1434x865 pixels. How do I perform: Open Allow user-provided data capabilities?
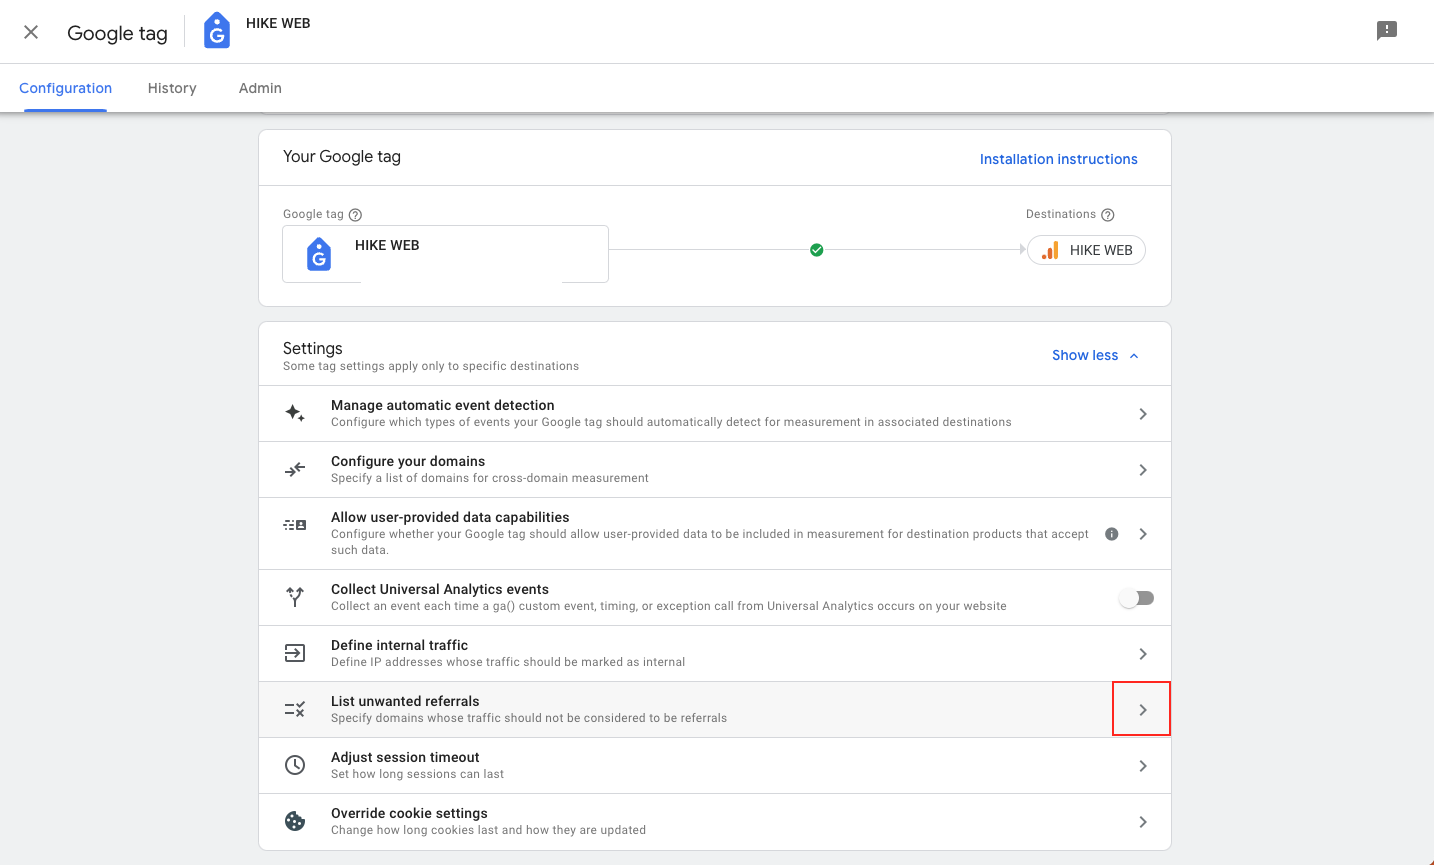(715, 534)
